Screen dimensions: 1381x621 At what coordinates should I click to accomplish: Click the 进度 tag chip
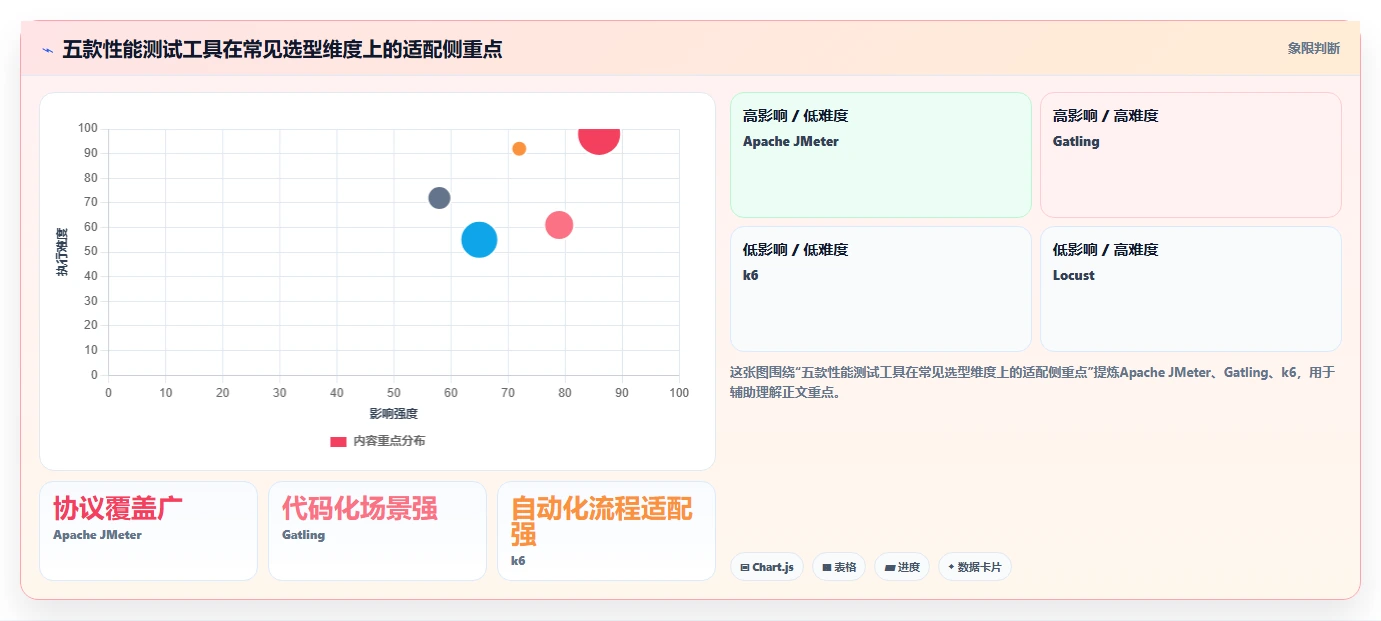[902, 567]
